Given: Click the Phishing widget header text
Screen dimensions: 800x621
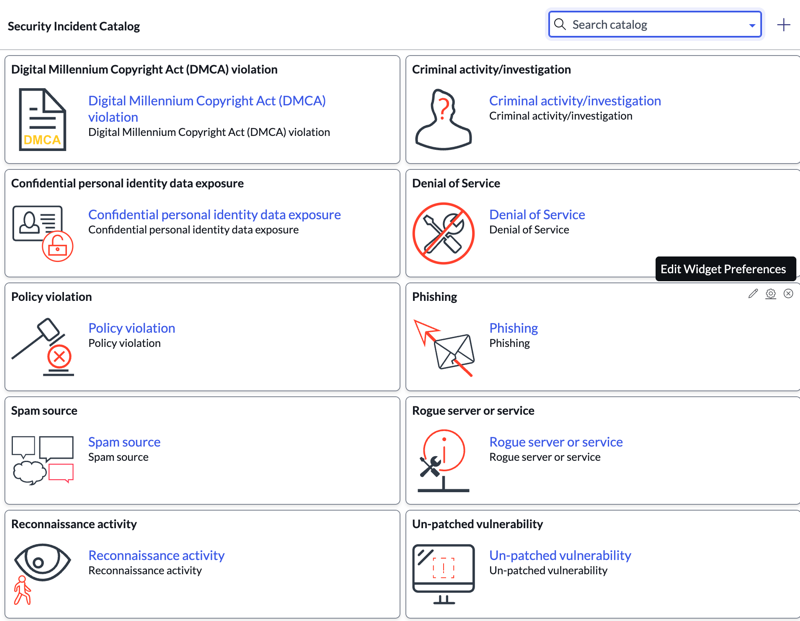Looking at the screenshot, I should coord(434,296).
